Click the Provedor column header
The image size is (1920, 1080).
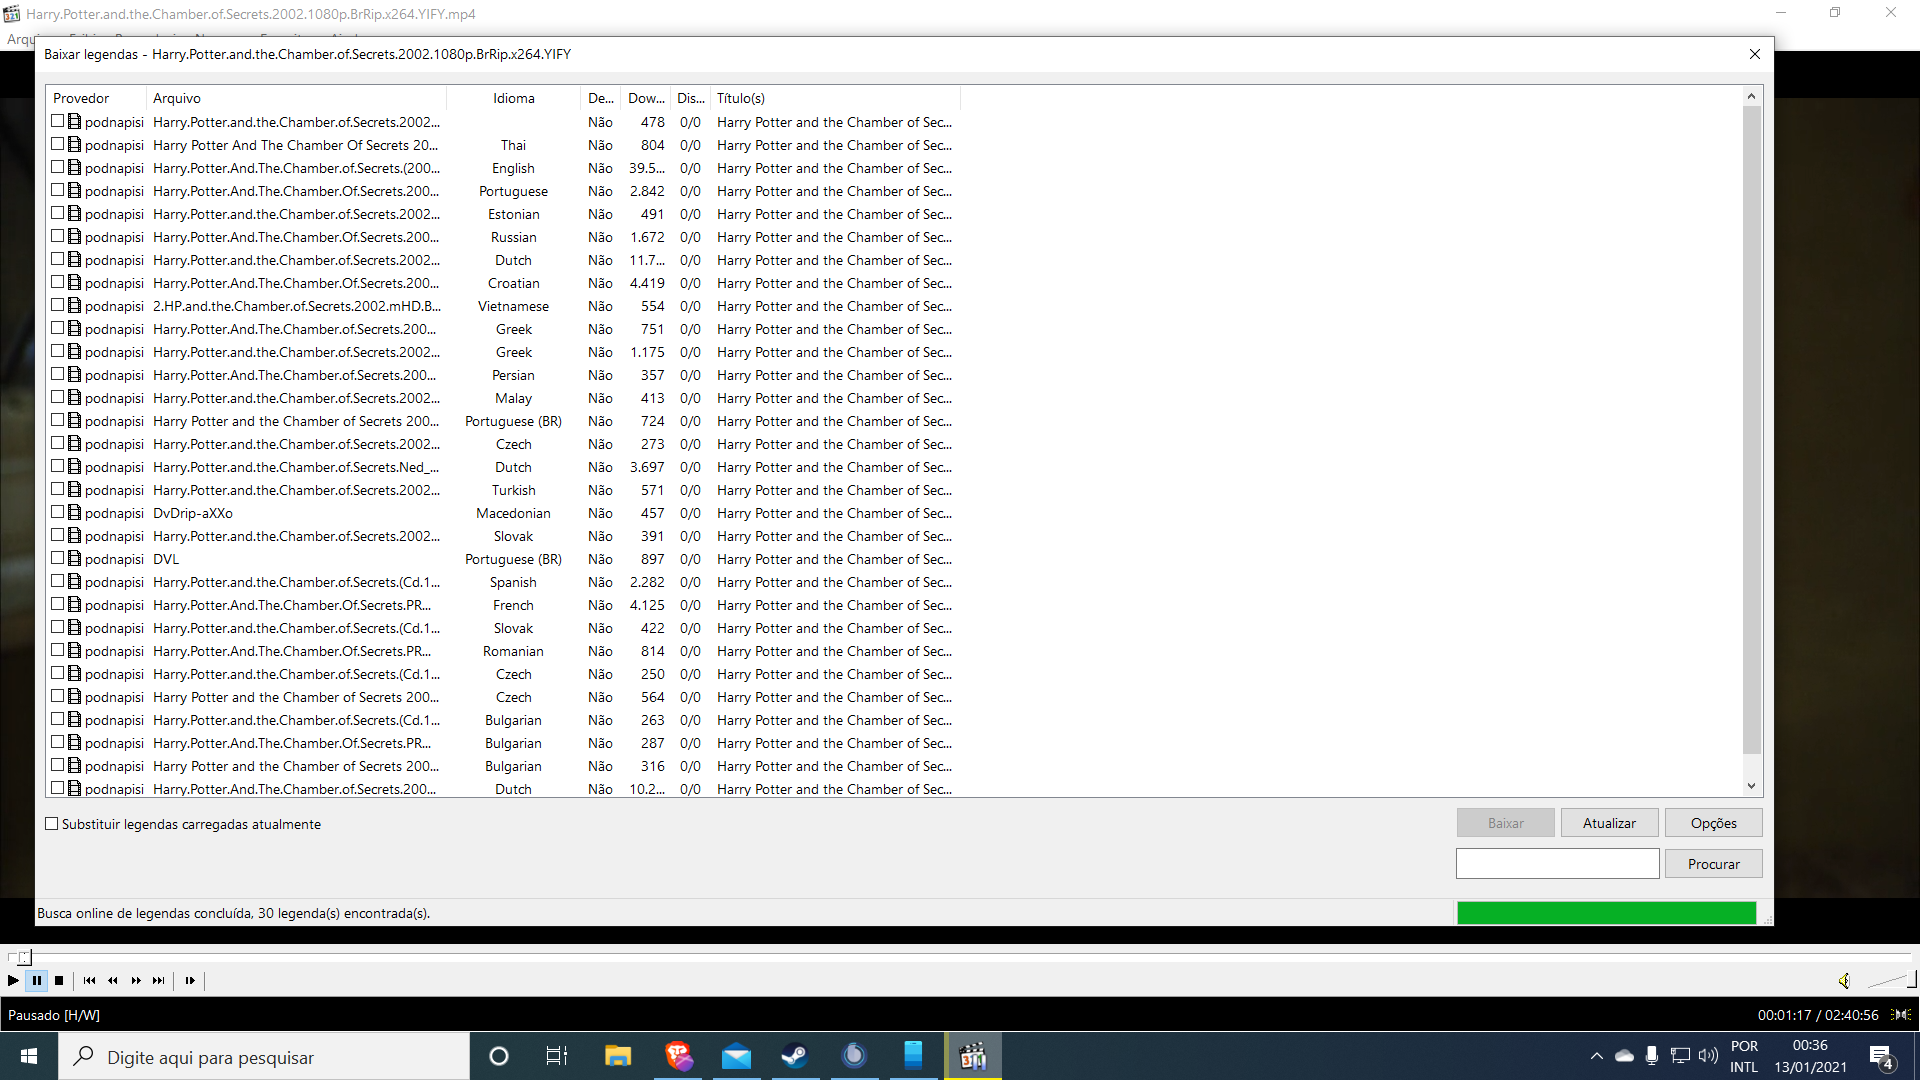coord(82,98)
